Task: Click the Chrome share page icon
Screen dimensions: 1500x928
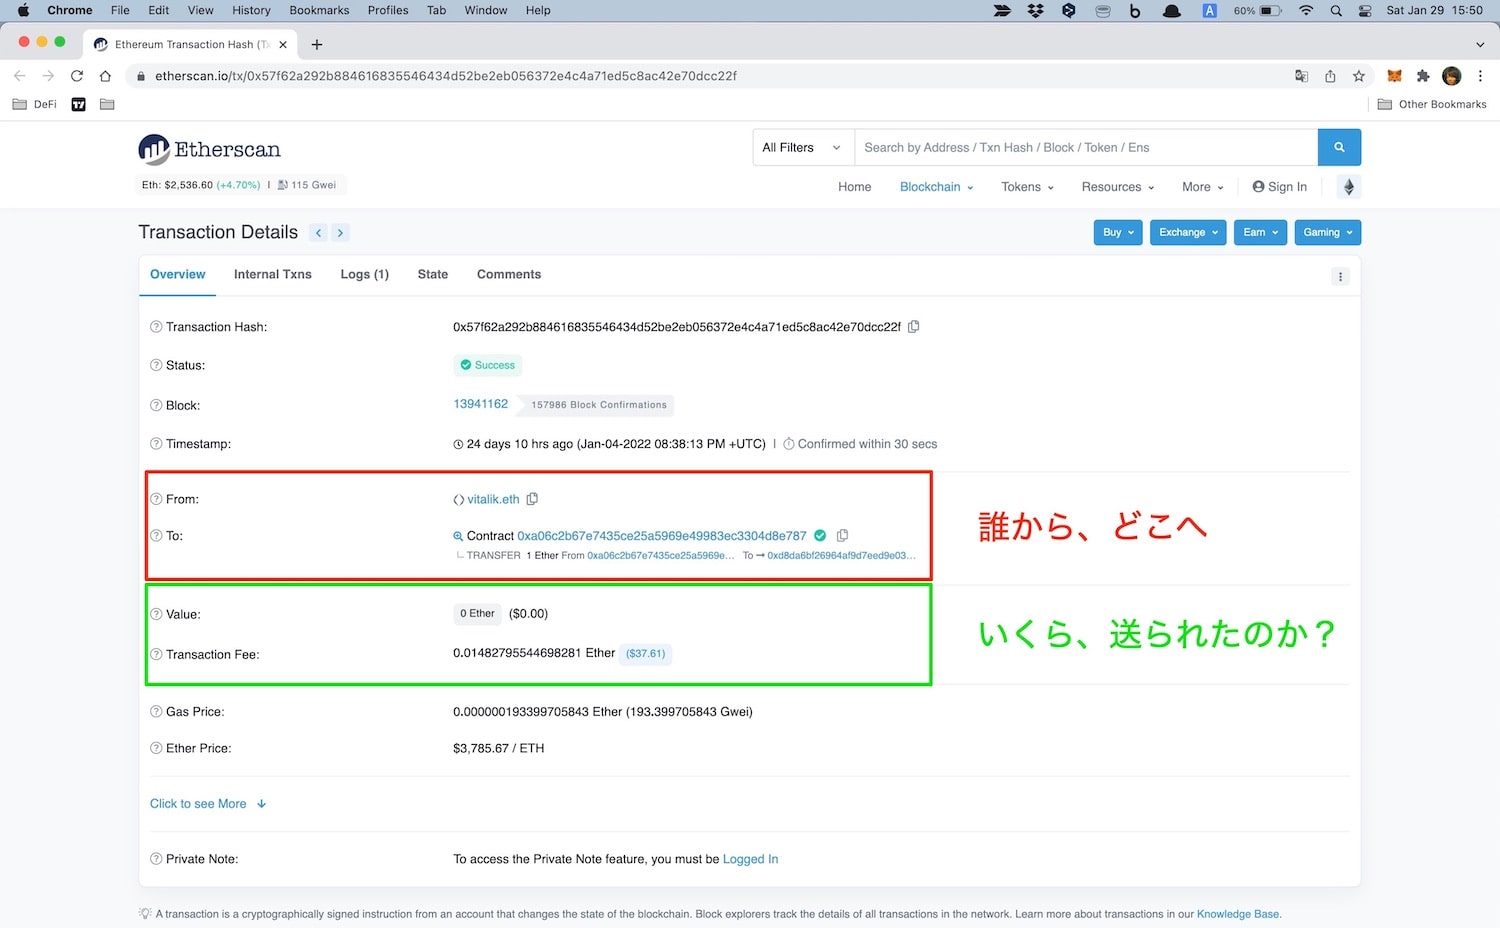Action: [1330, 76]
